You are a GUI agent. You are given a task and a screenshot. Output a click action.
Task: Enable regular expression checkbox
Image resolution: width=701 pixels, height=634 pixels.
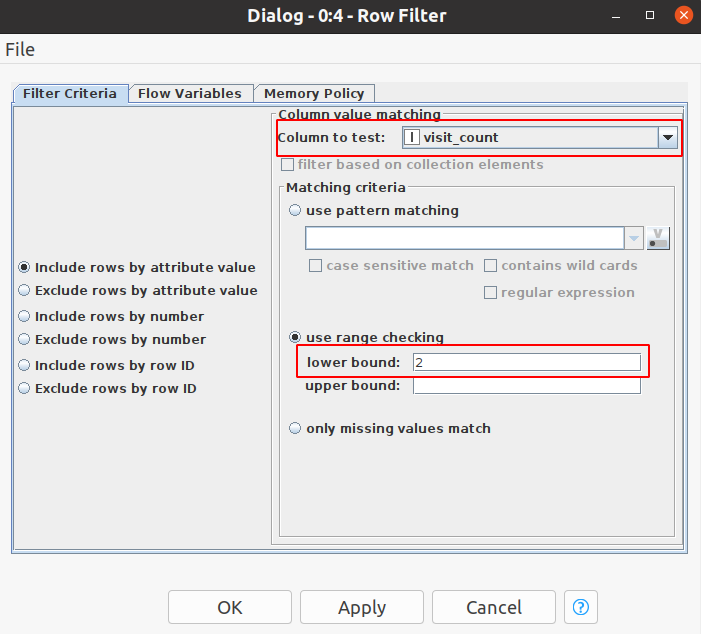coord(490,292)
